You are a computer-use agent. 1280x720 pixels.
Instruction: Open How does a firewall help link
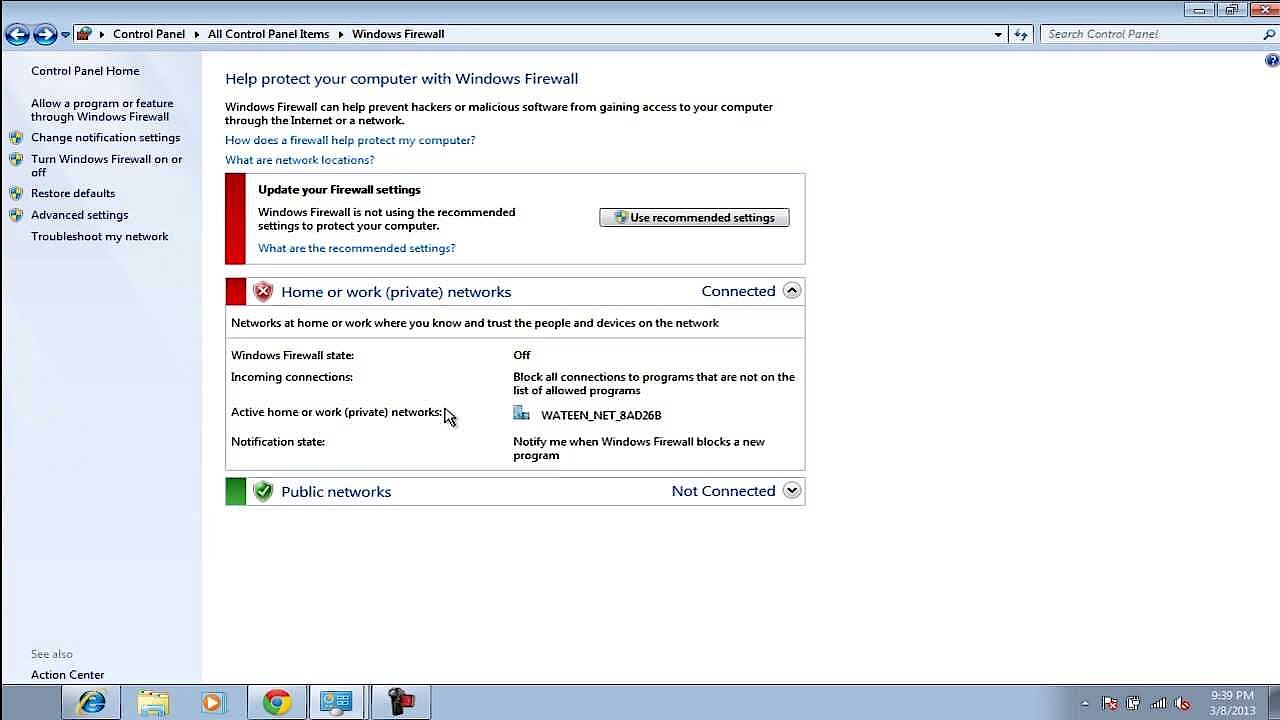pos(350,140)
